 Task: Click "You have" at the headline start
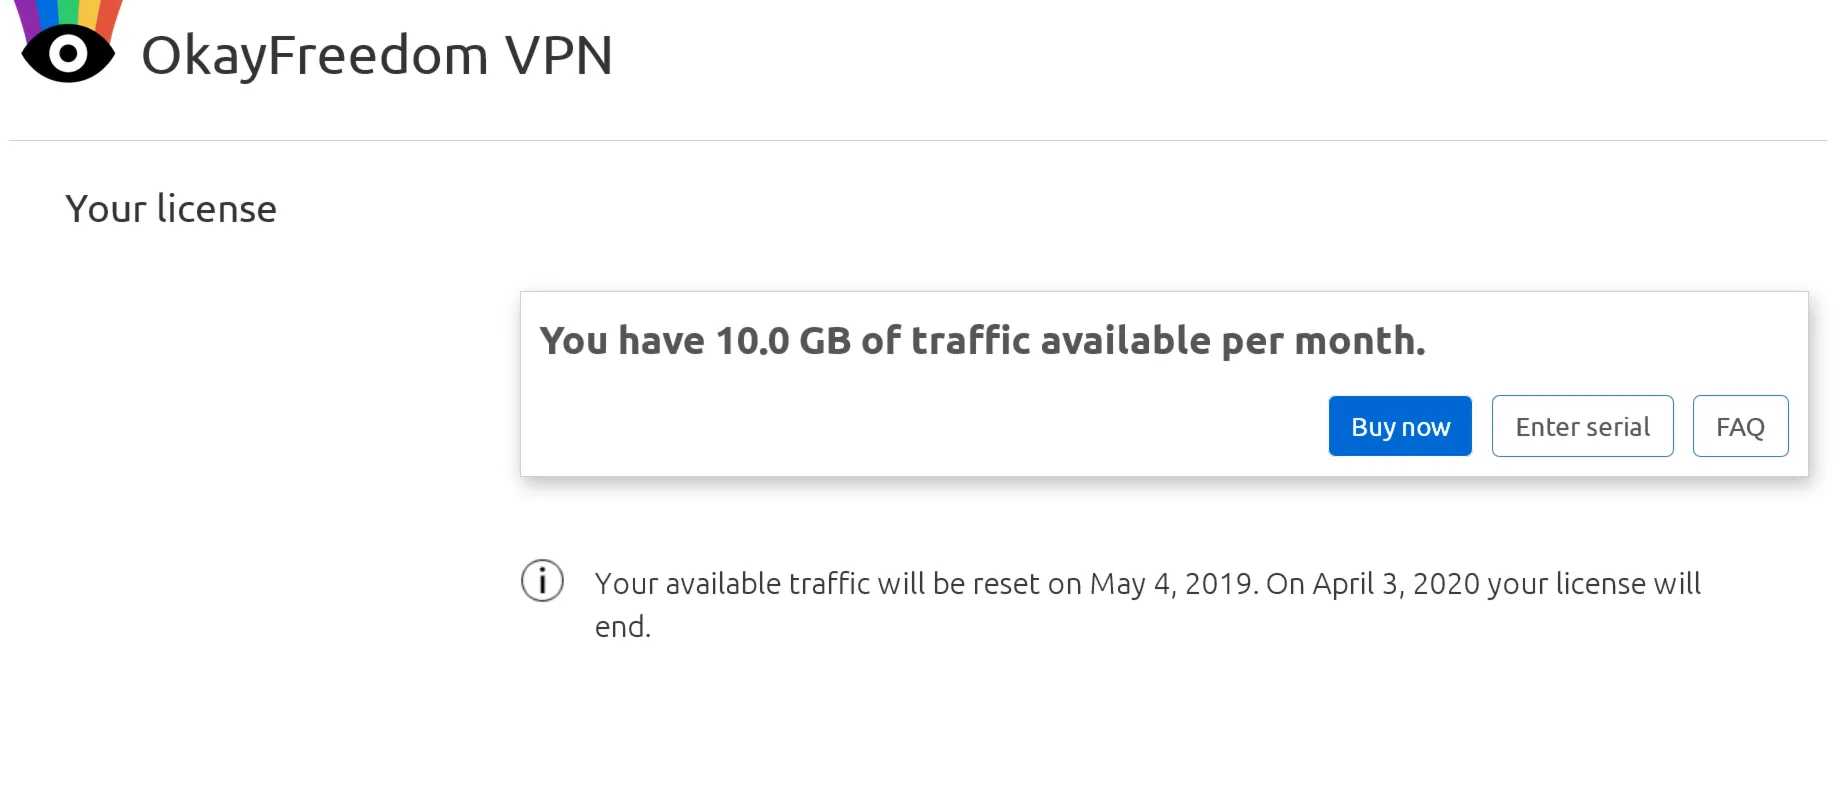pyautogui.click(x=622, y=341)
